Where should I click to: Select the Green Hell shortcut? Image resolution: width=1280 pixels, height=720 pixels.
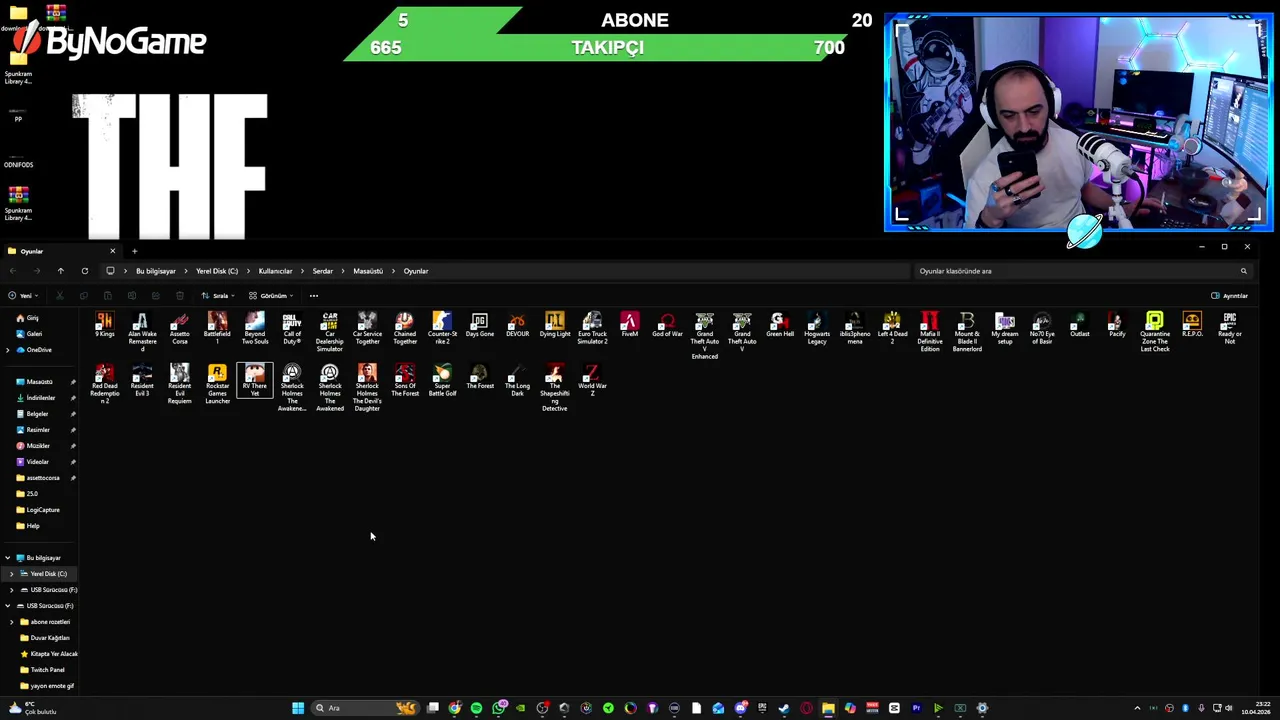[780, 326]
